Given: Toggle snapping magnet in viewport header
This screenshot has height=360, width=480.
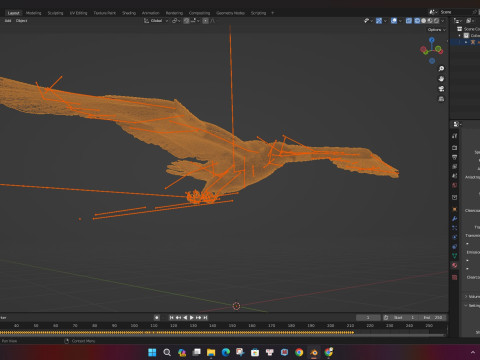Looking at the screenshot, I should coord(187,21).
